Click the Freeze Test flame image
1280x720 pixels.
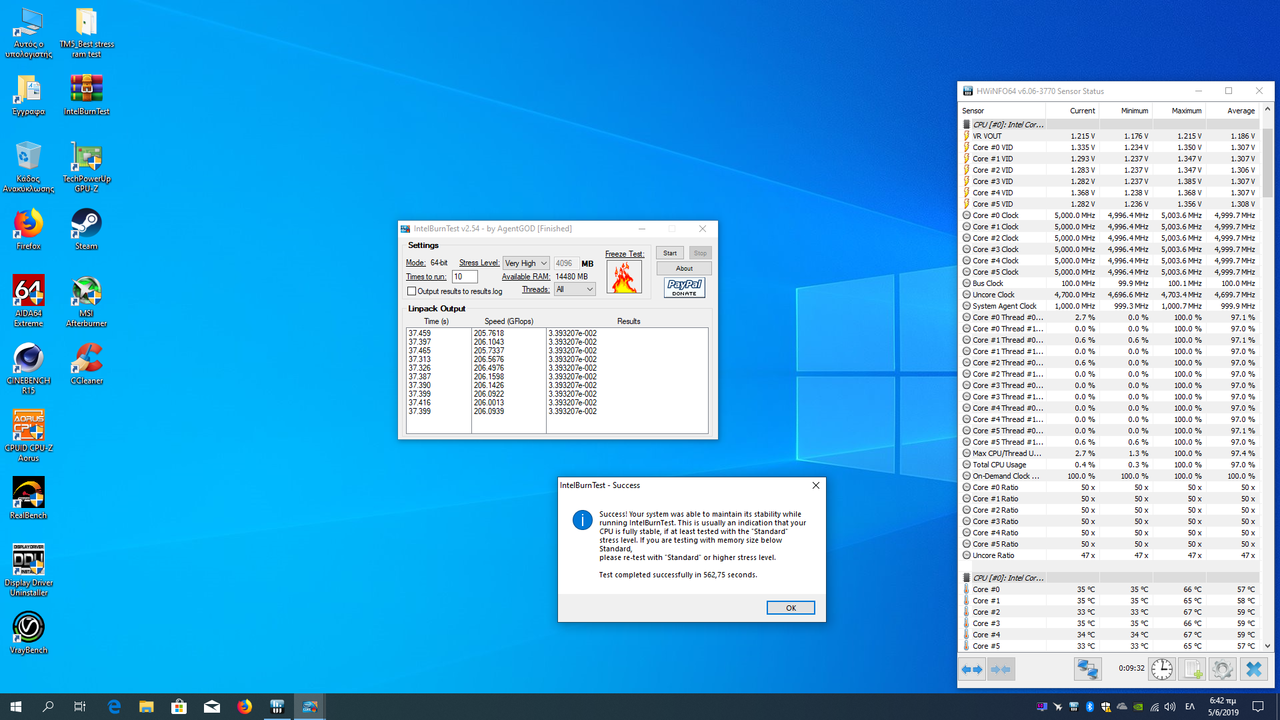(625, 276)
